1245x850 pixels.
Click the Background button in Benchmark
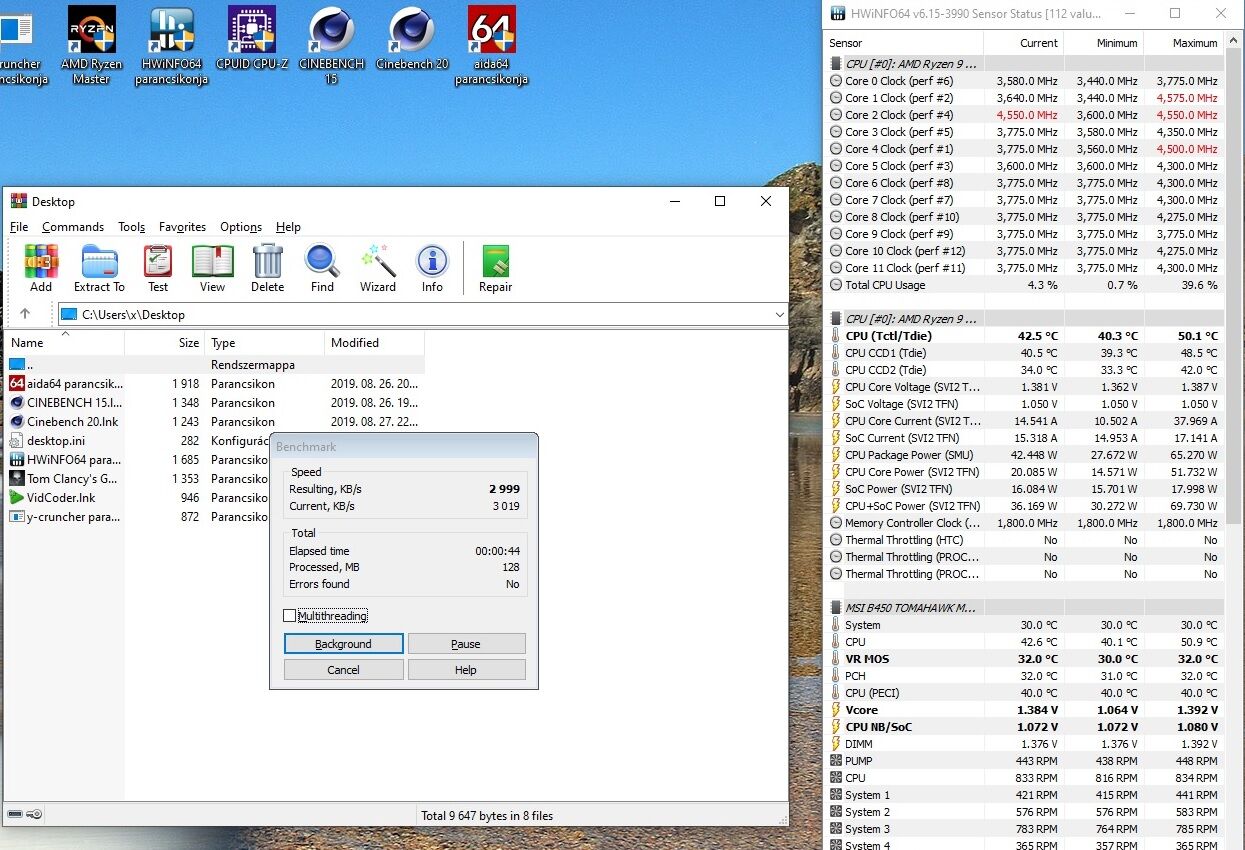click(343, 644)
